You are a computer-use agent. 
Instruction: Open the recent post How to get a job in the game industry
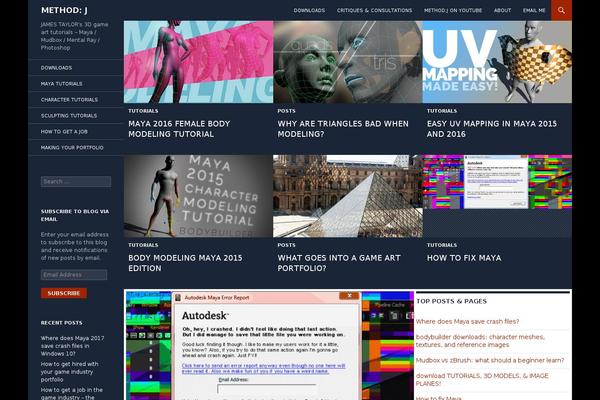click(72, 393)
